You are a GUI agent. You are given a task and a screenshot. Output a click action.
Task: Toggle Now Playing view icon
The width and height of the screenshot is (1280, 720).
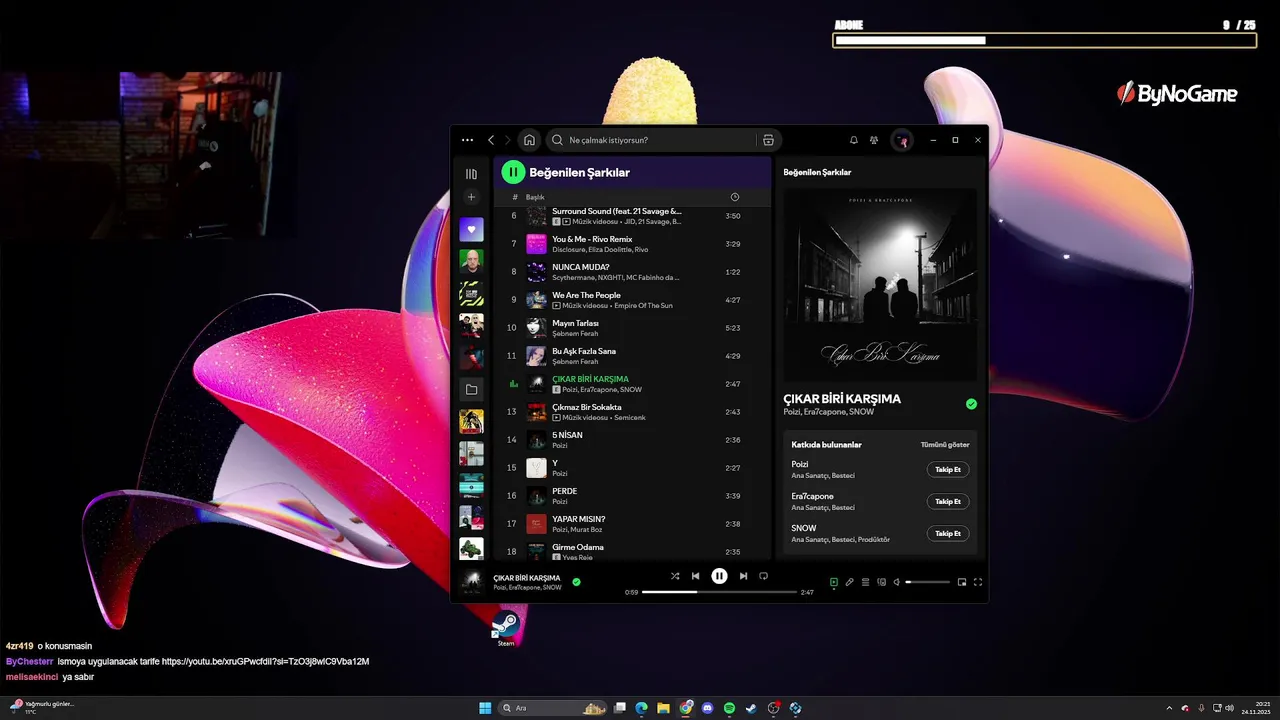pos(833,582)
